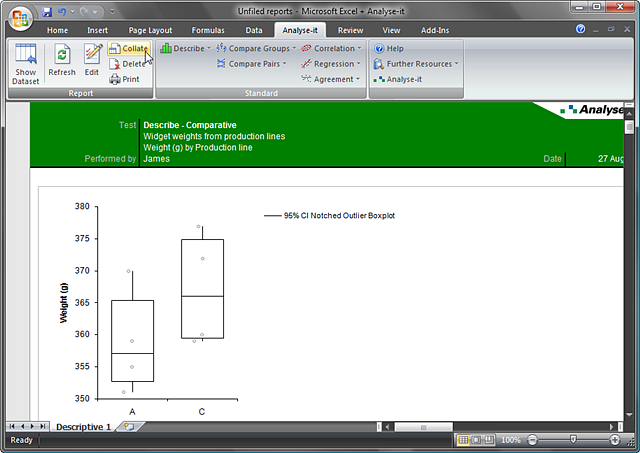The image size is (640, 453).
Task: Switch to Normal view in status bar
Action: (x=463, y=440)
